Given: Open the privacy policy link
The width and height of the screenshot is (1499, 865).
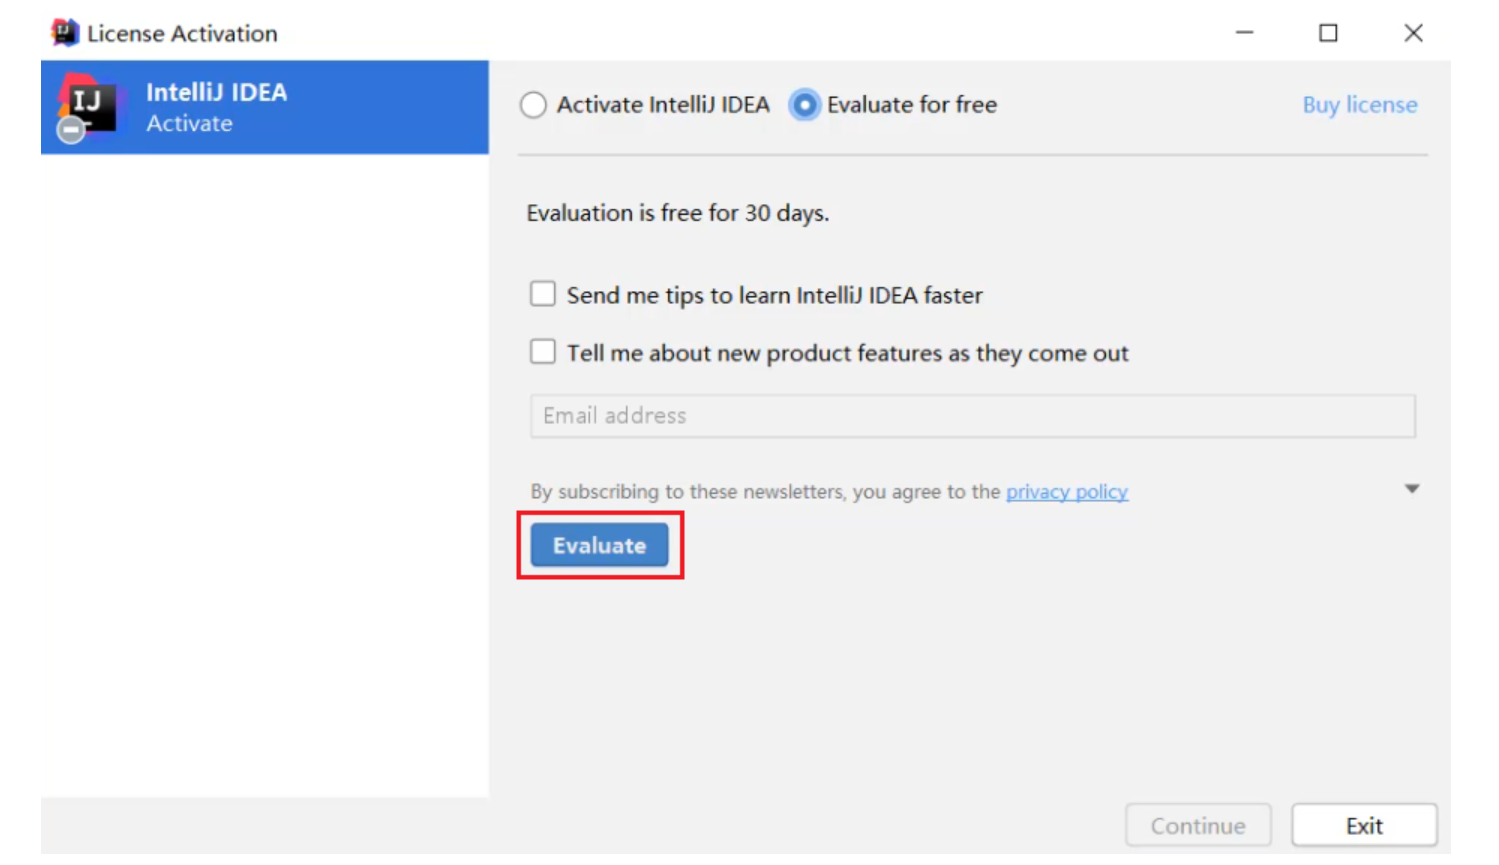Looking at the screenshot, I should pos(1066,492).
